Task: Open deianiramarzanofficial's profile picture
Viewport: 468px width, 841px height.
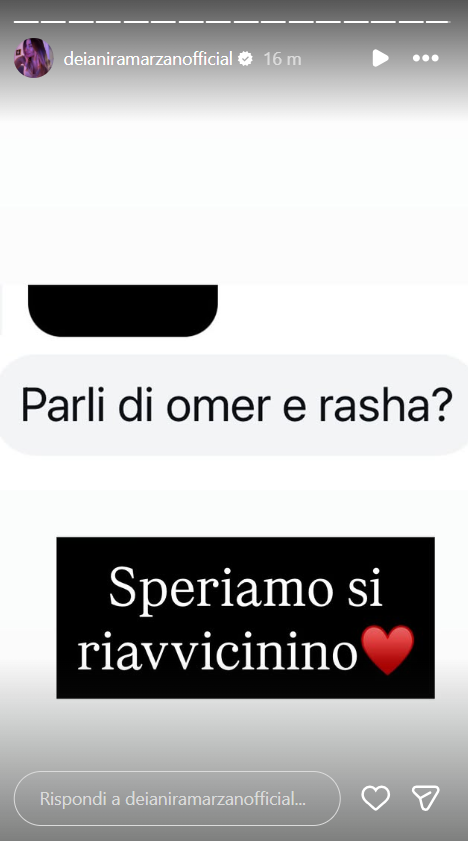Action: [34, 58]
